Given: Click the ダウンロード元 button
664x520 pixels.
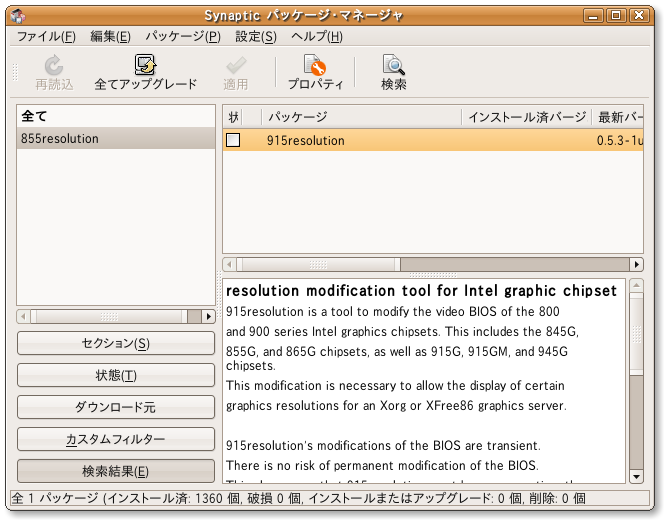Looking at the screenshot, I should coord(116,407).
